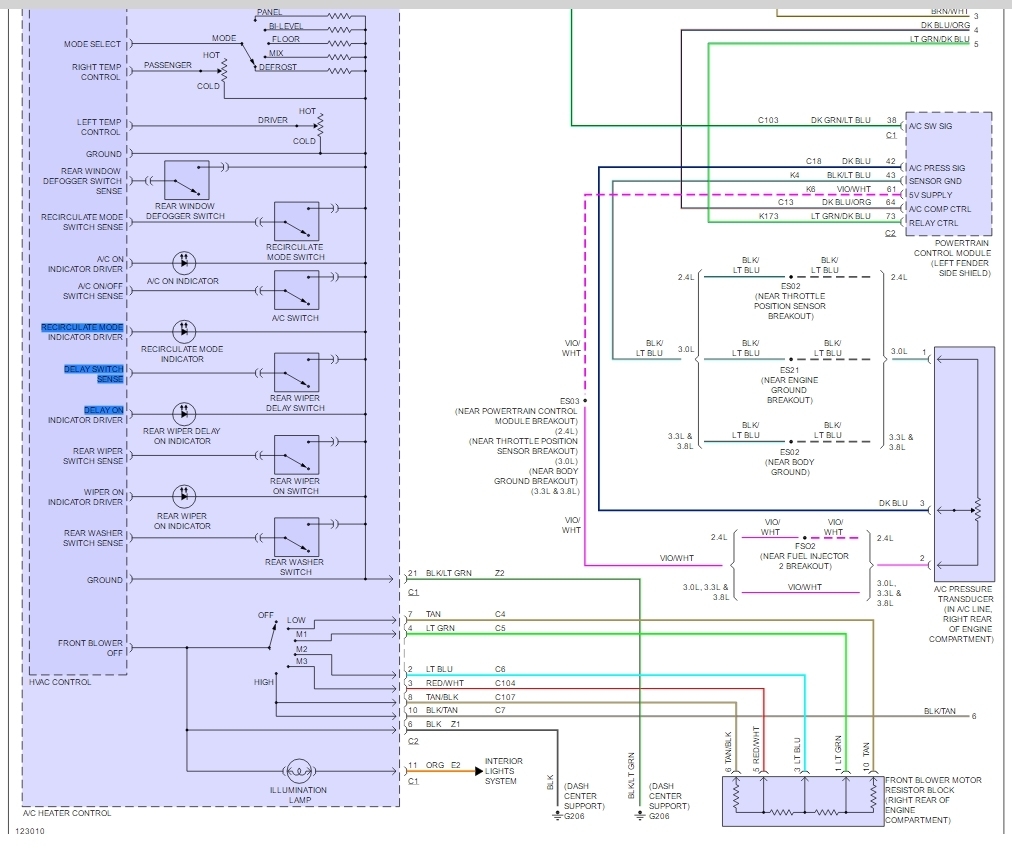The width and height of the screenshot is (1012, 848).
Task: Click the A/C switch symbol
Action: click(296, 290)
